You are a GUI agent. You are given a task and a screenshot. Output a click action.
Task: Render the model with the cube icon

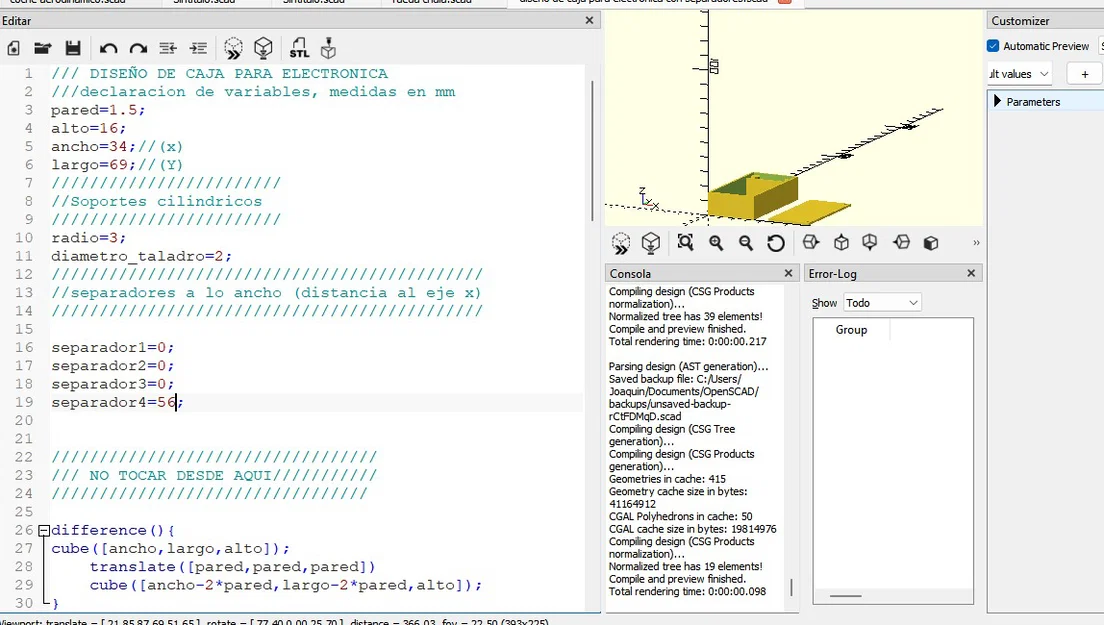(263, 49)
